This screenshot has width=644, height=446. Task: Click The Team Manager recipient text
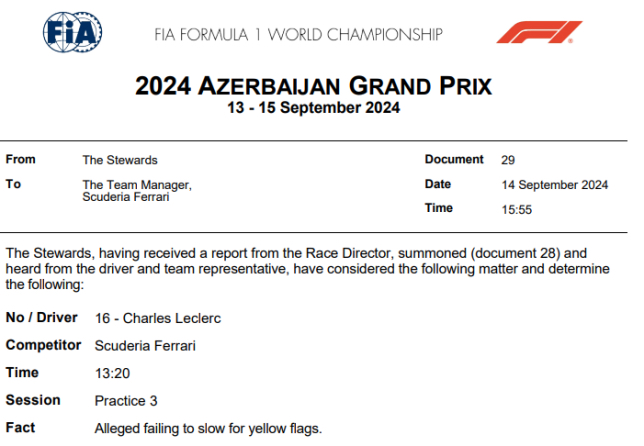(x=137, y=185)
